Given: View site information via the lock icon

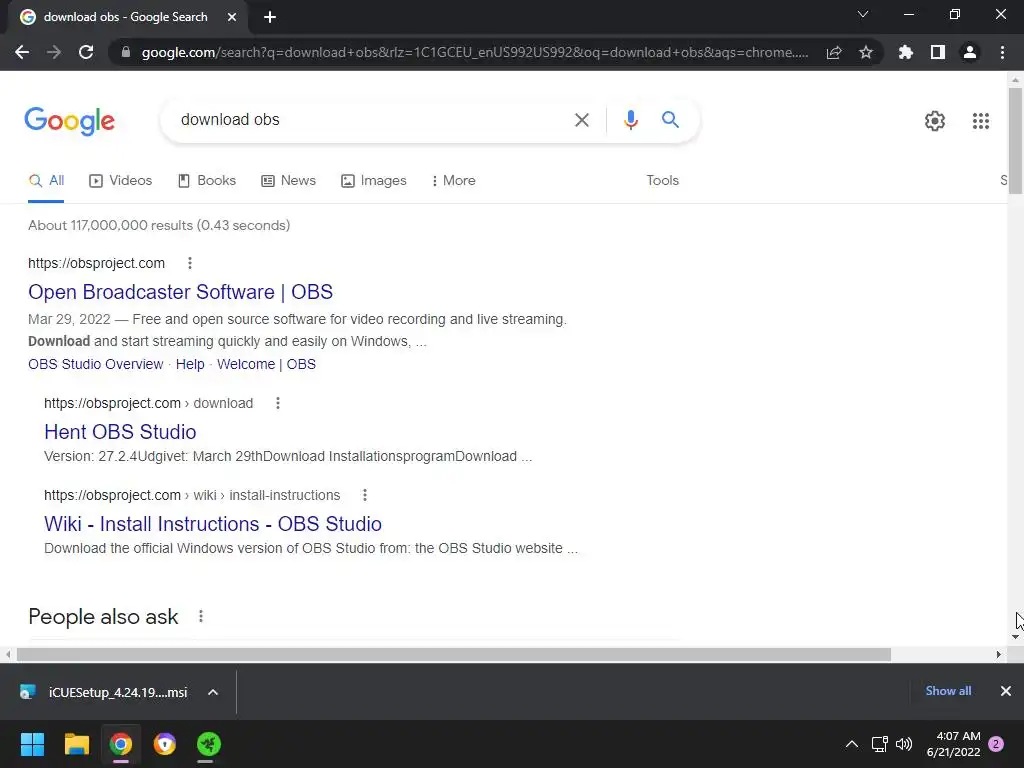Looking at the screenshot, I should click(x=126, y=52).
